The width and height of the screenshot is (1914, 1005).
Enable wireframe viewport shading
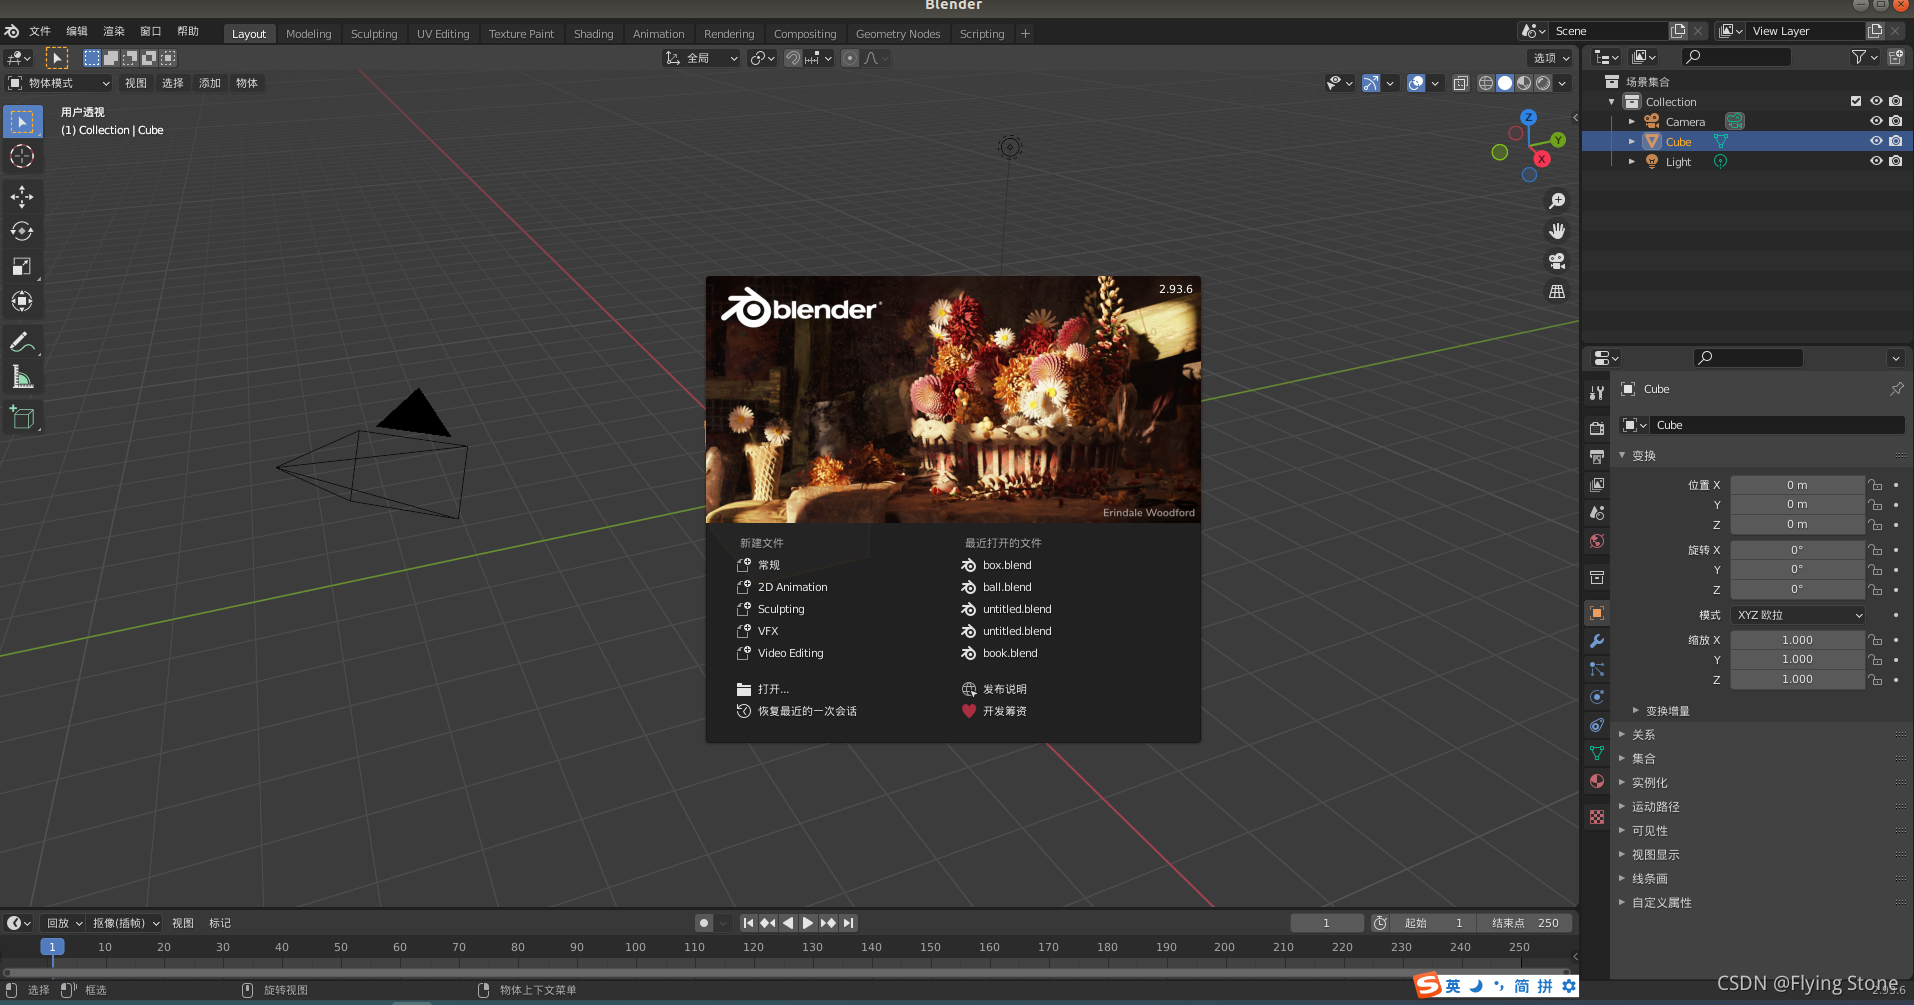1486,83
